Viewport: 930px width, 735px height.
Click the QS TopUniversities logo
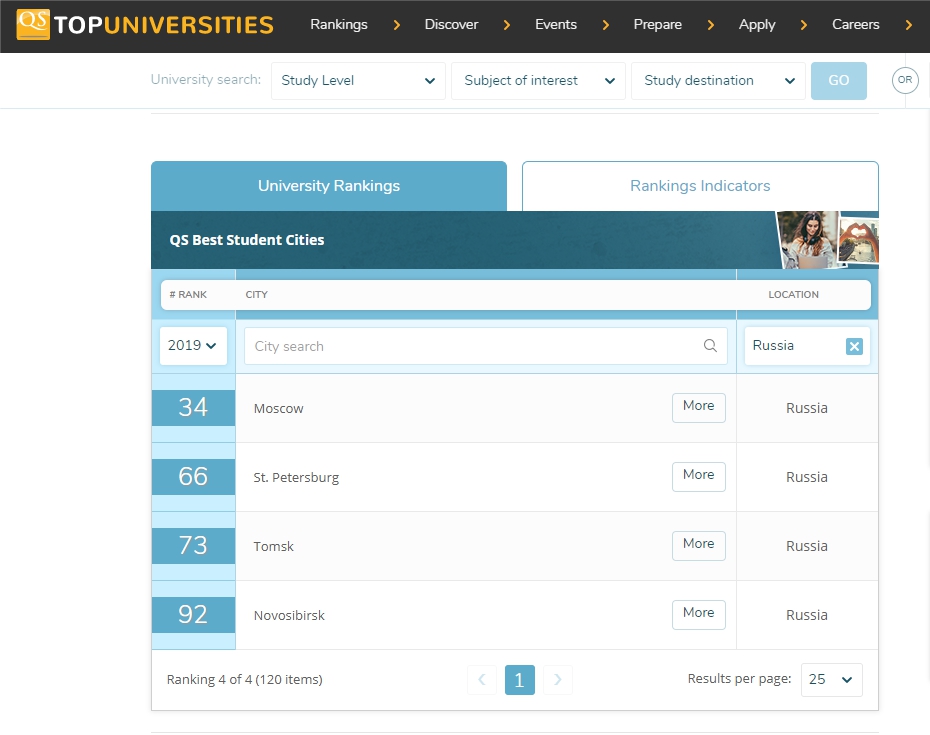coord(145,24)
